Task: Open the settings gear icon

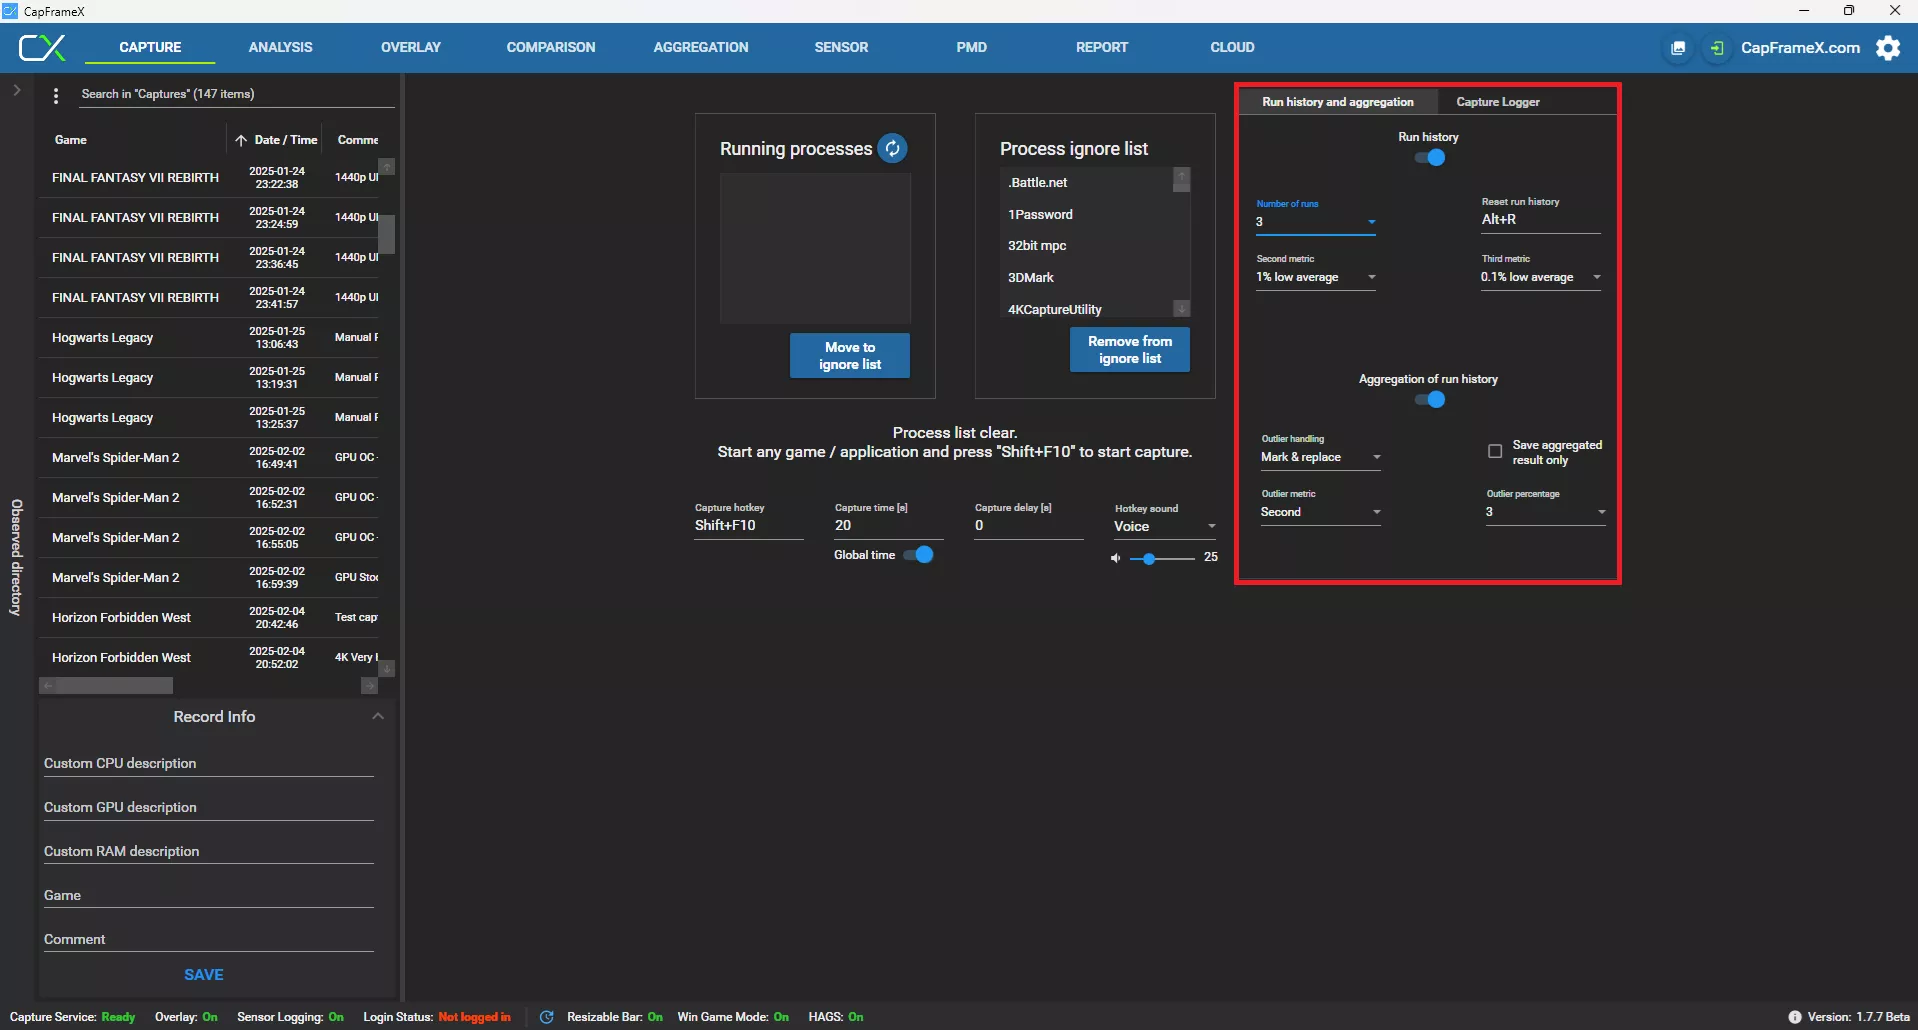Action: [1888, 48]
